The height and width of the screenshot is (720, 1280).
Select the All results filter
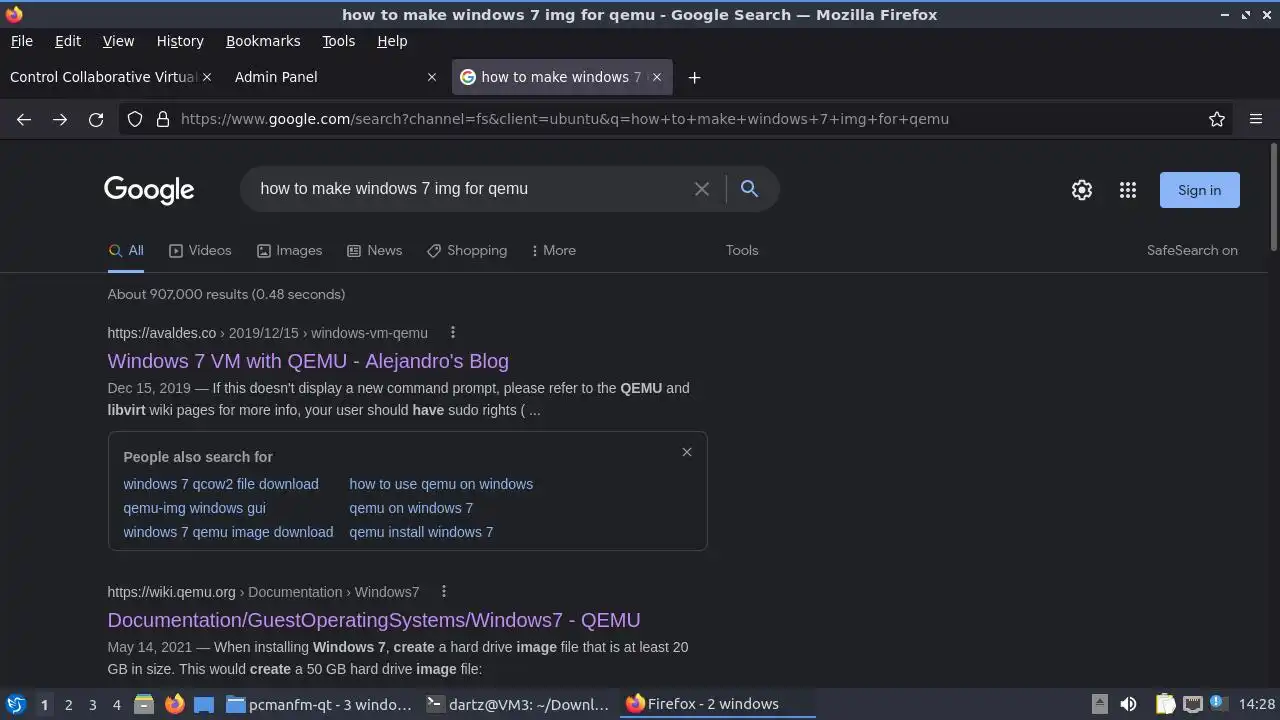tap(126, 251)
